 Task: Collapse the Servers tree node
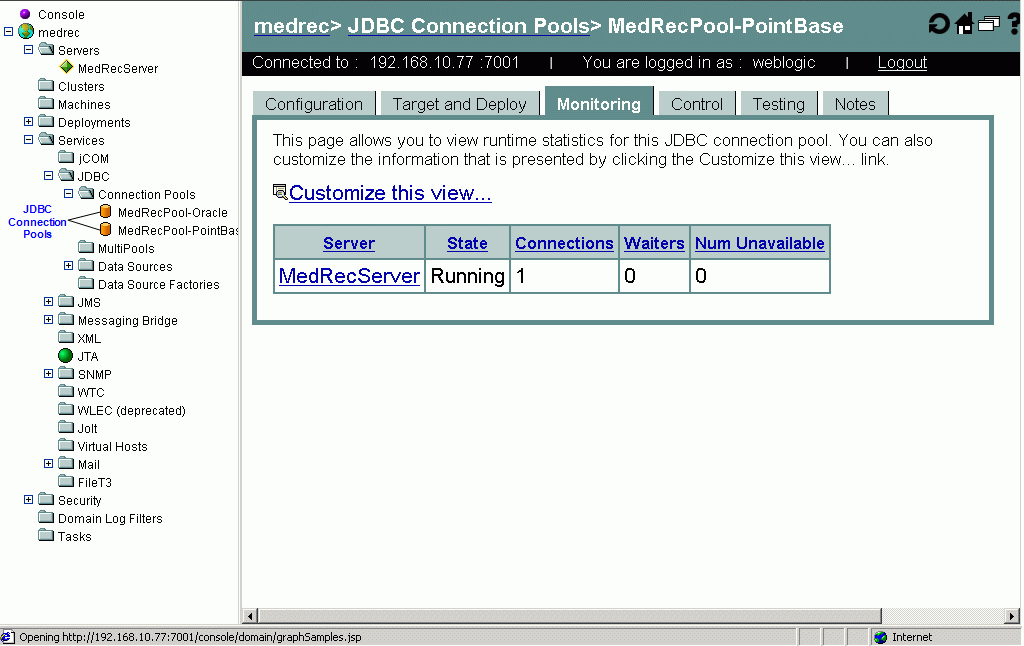pyautogui.click(x=29, y=49)
